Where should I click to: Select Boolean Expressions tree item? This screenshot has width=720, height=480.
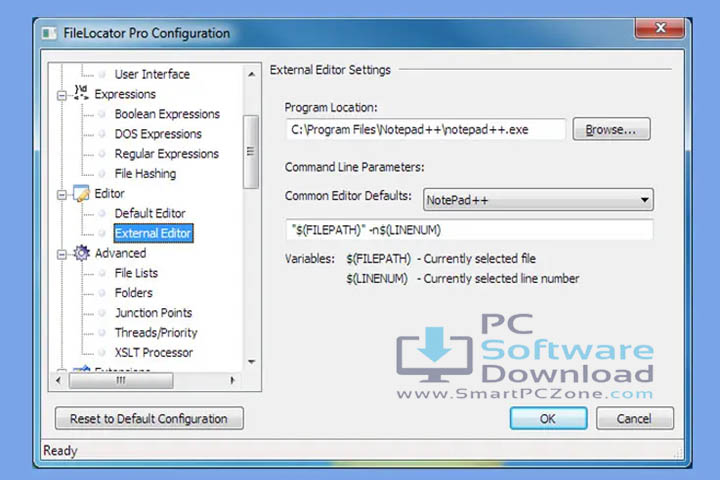tap(167, 114)
